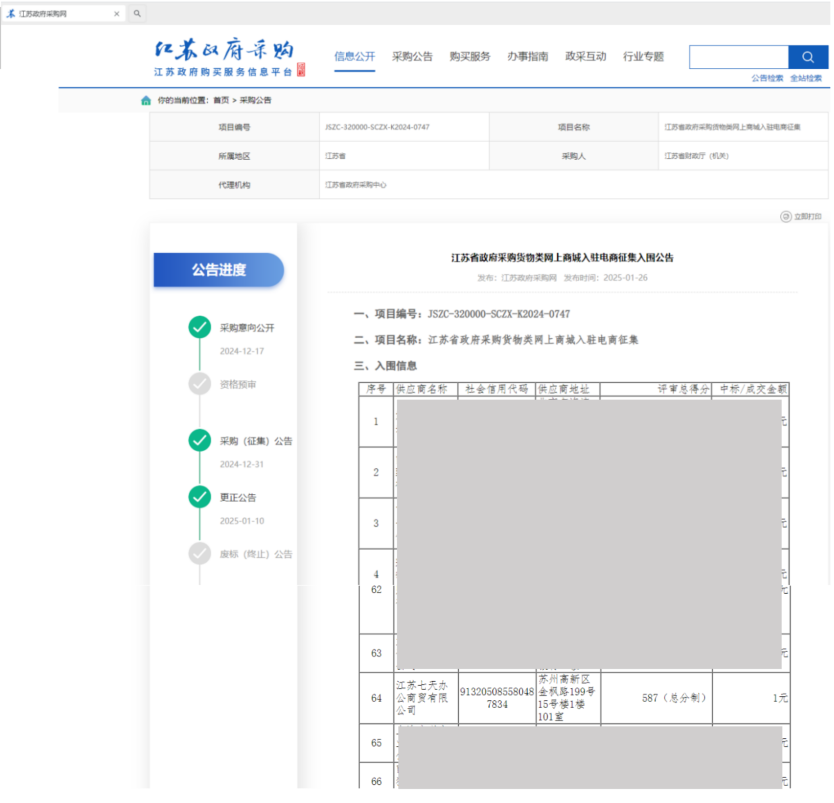The image size is (834, 803).
Task: Open the 资格预审 progress step
Action: pyautogui.click(x=238, y=384)
